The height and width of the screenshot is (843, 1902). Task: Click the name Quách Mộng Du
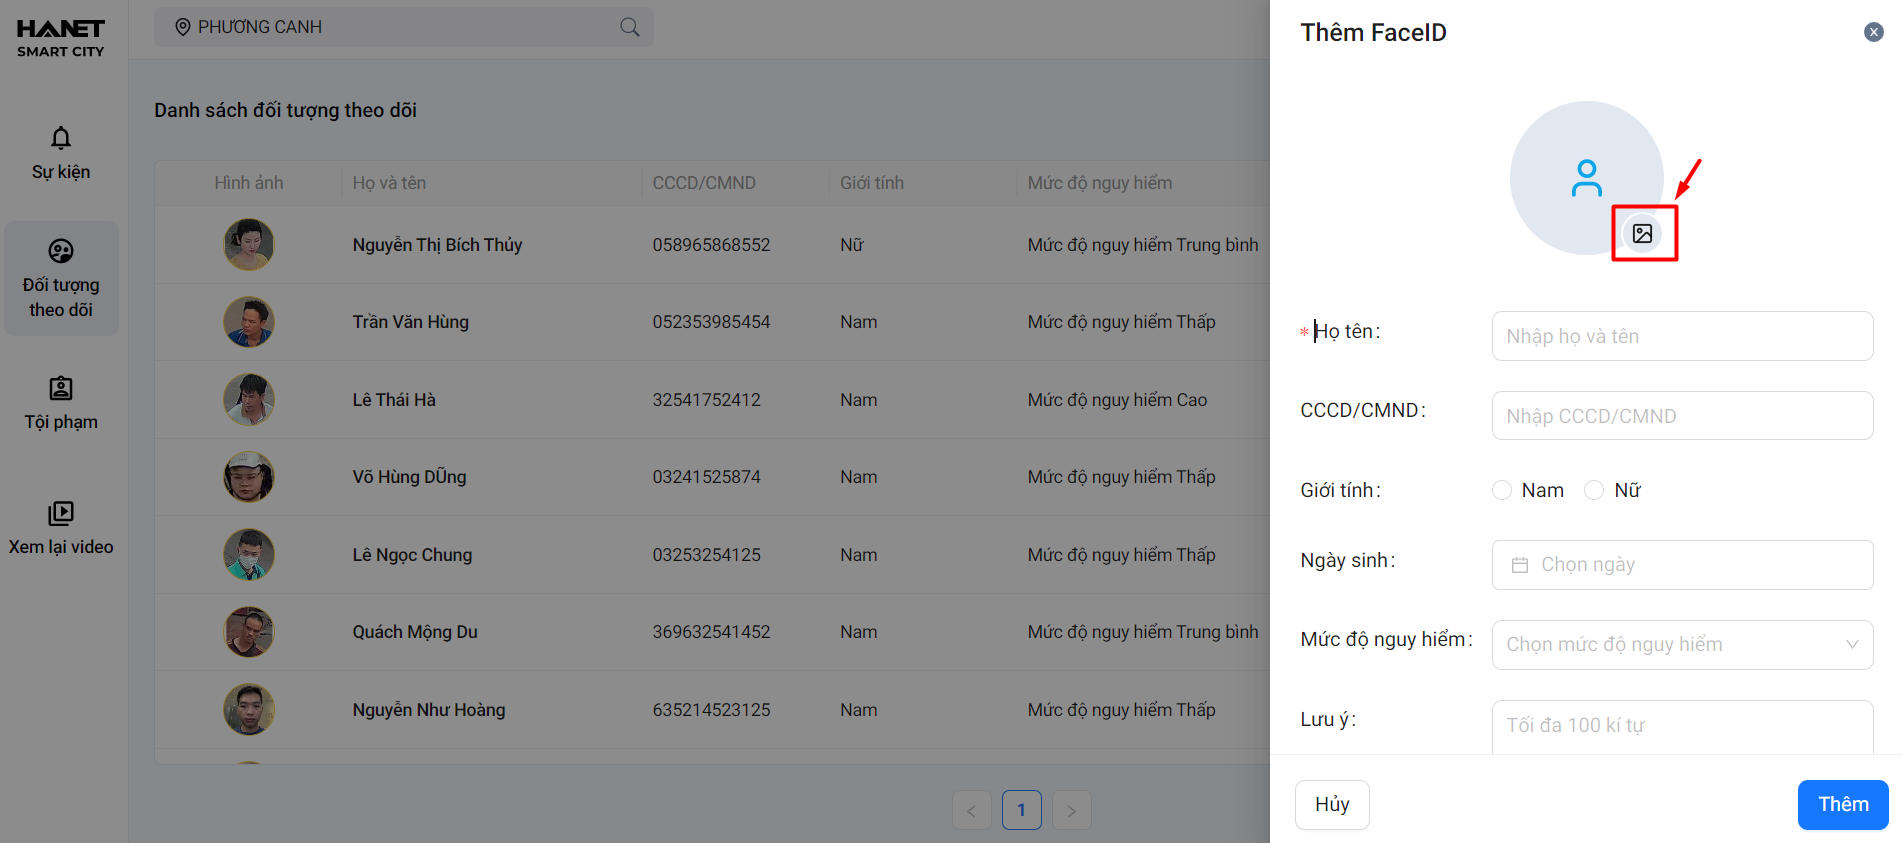(x=415, y=632)
